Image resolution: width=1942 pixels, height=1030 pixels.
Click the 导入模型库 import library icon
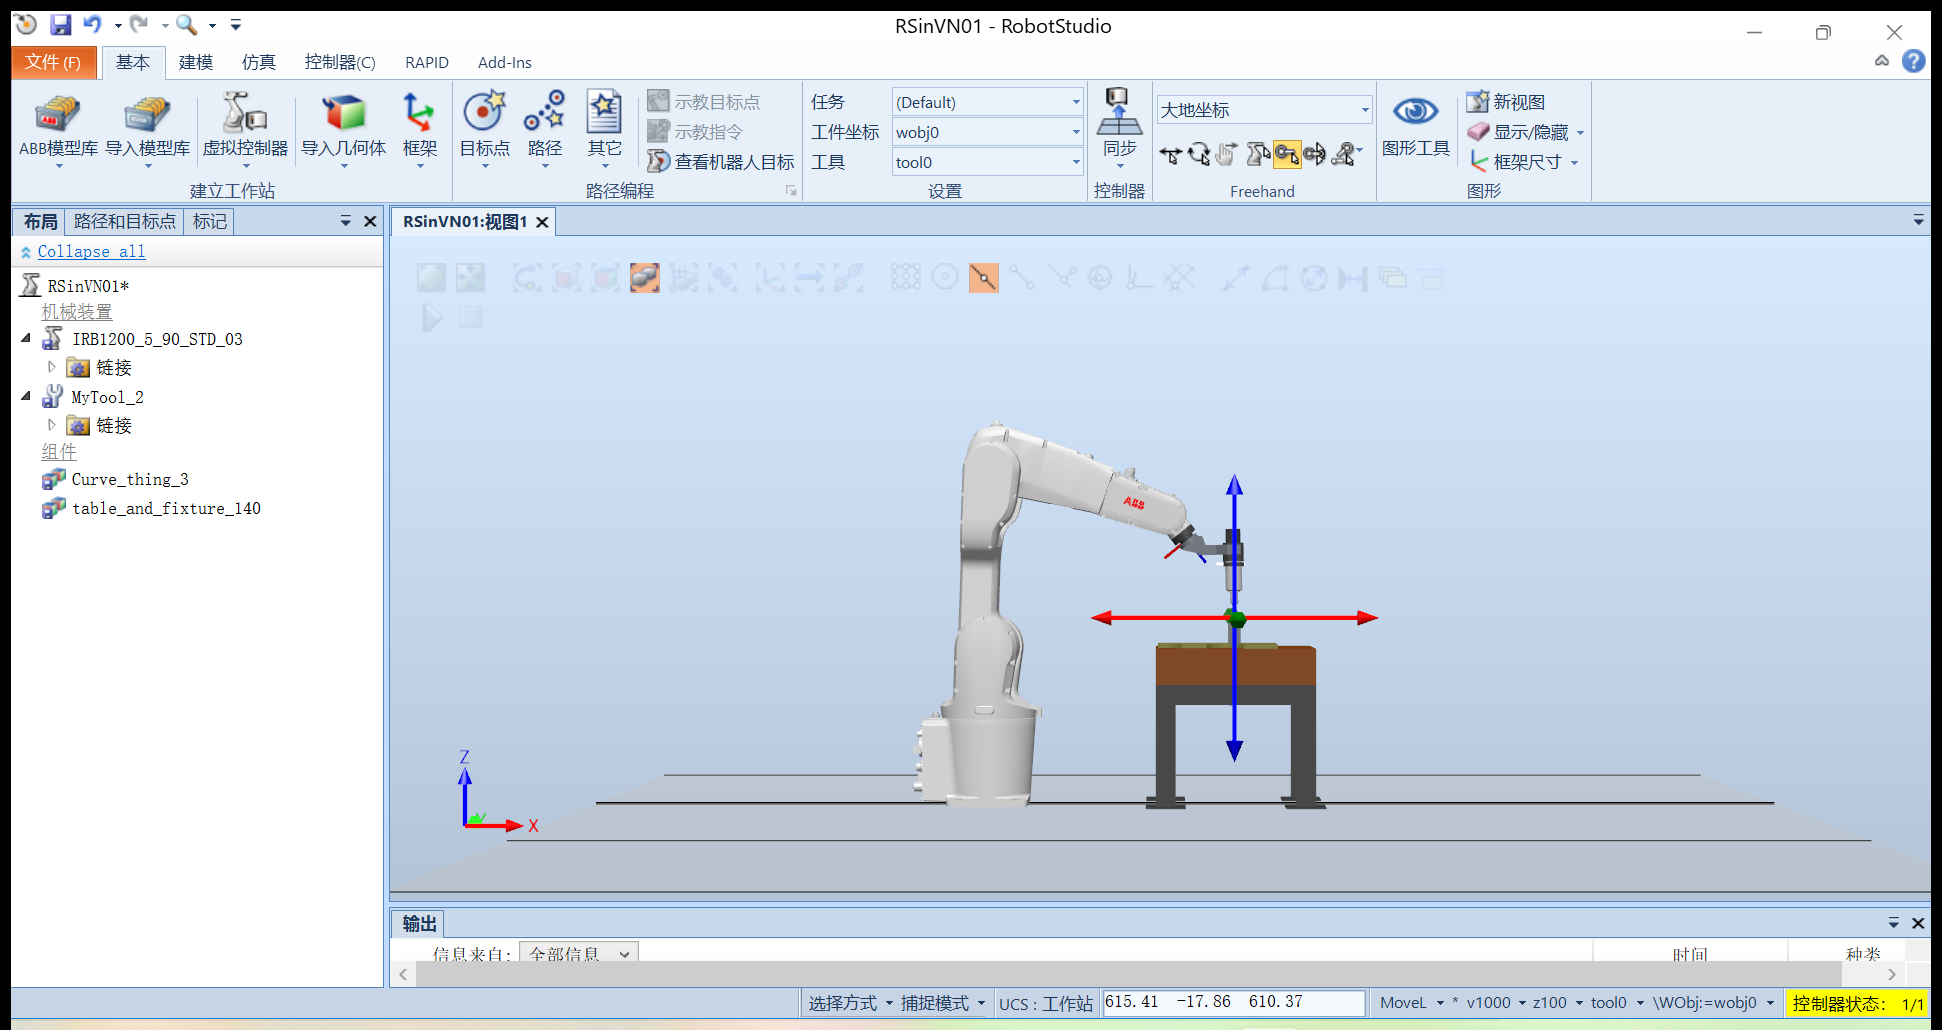(147, 115)
